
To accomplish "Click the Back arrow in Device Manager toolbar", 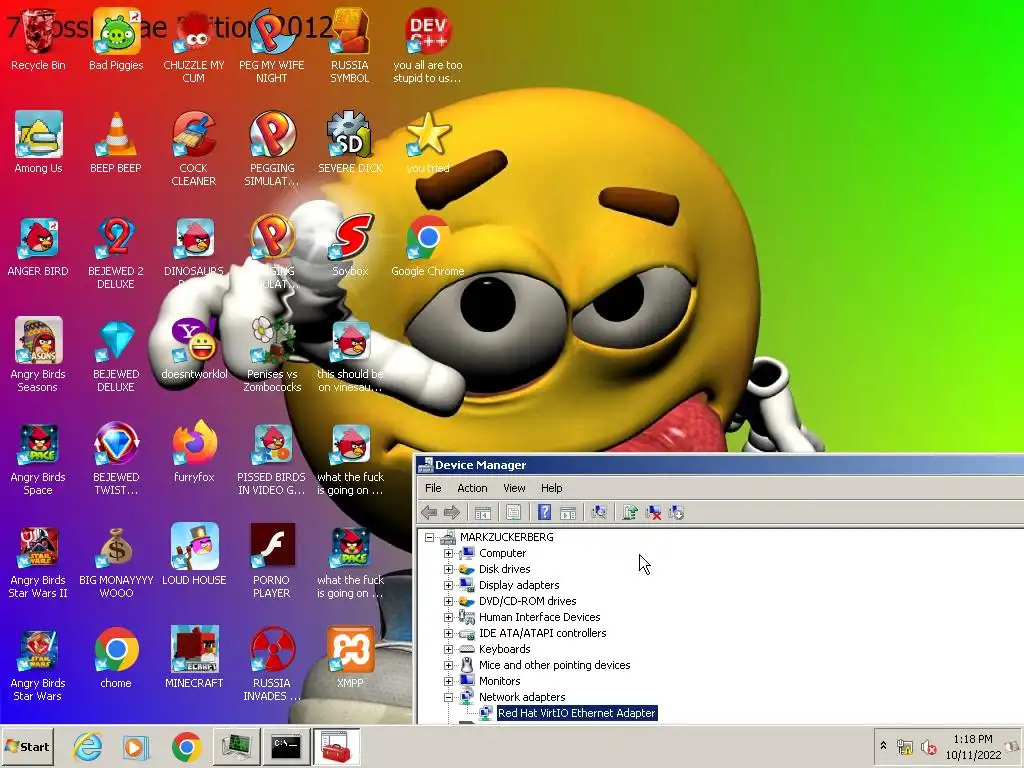I will 429,513.
